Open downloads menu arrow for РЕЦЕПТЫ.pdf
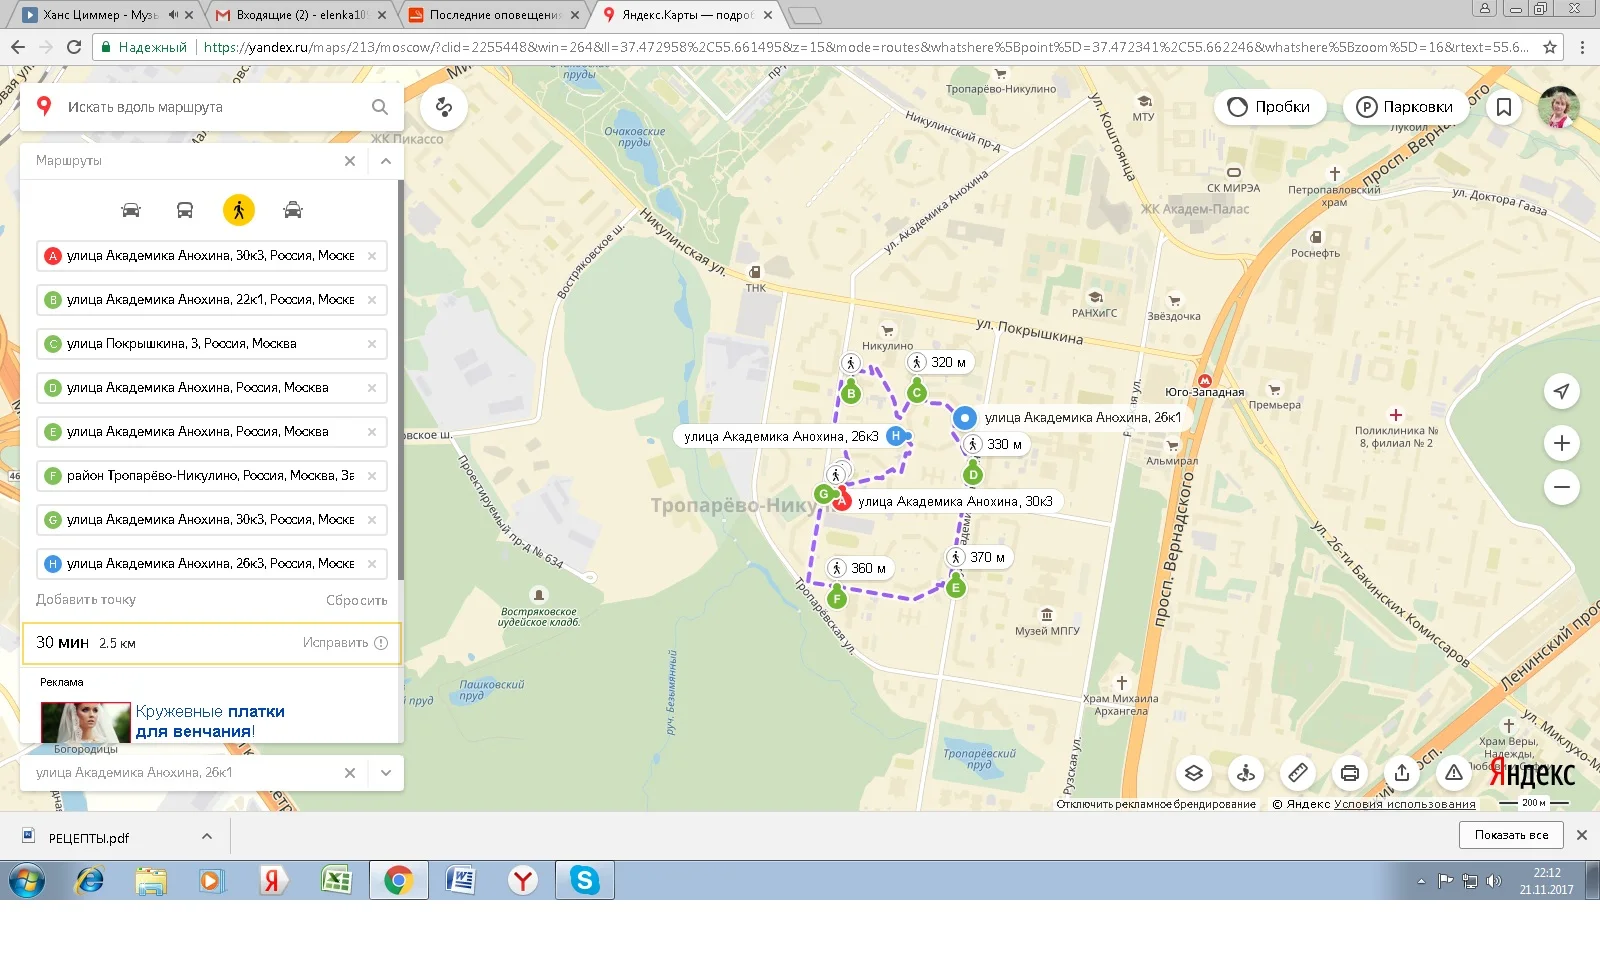 point(207,837)
